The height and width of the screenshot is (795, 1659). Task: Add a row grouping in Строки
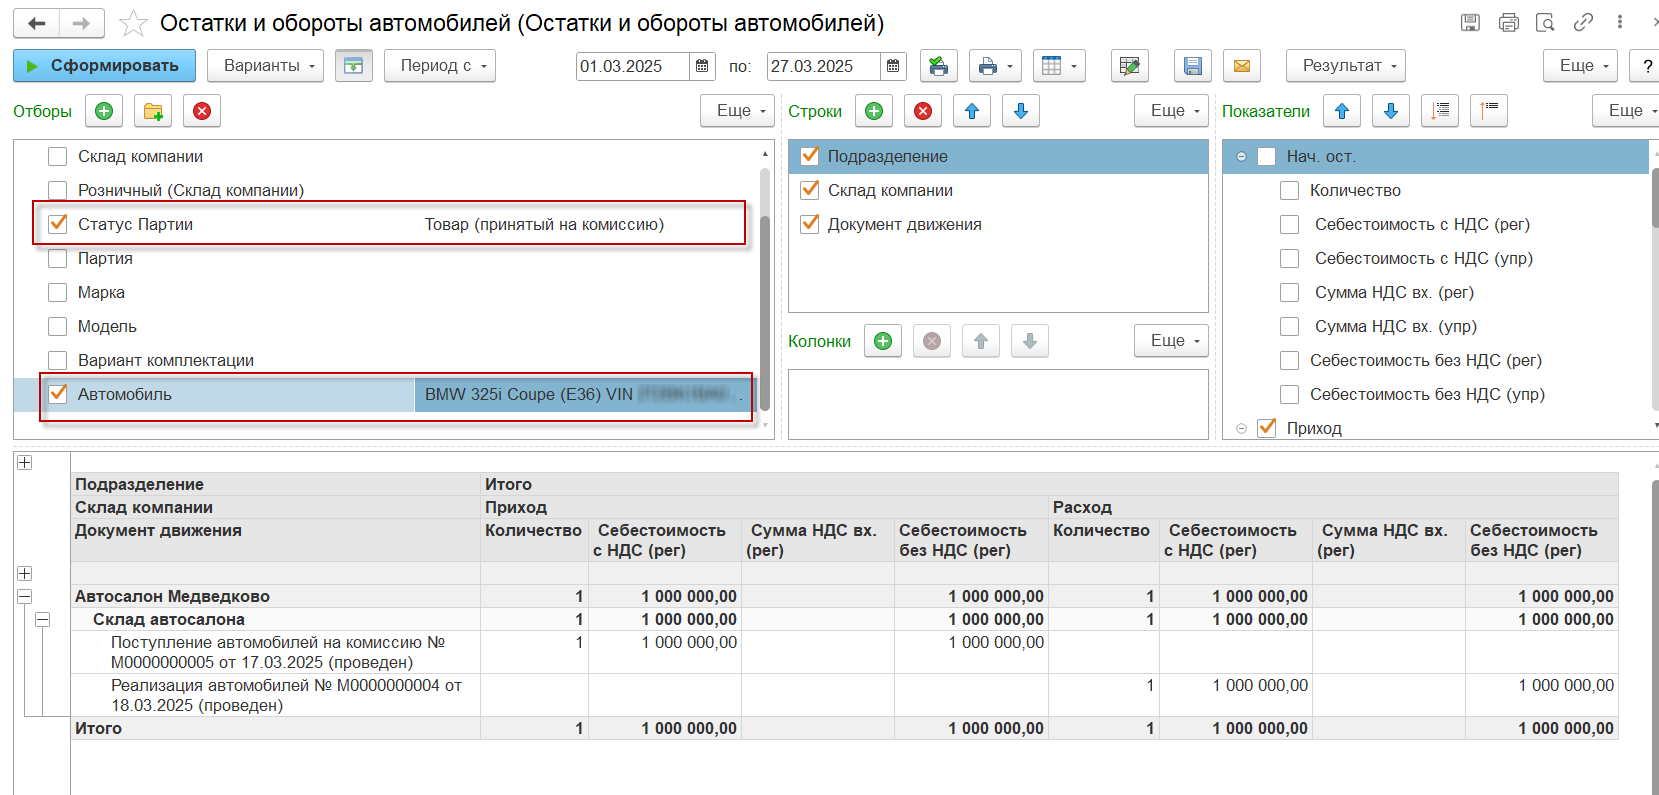click(x=874, y=111)
